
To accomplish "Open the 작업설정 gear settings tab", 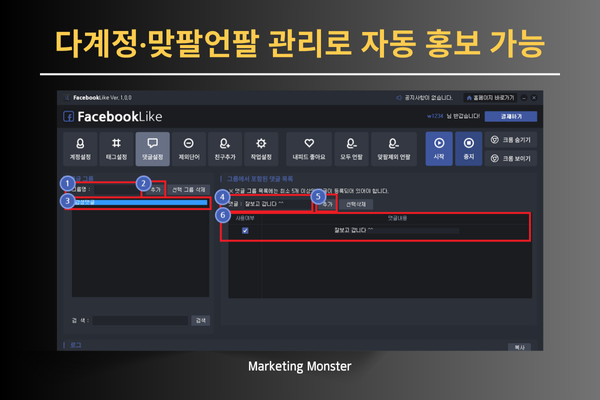I will [261, 149].
